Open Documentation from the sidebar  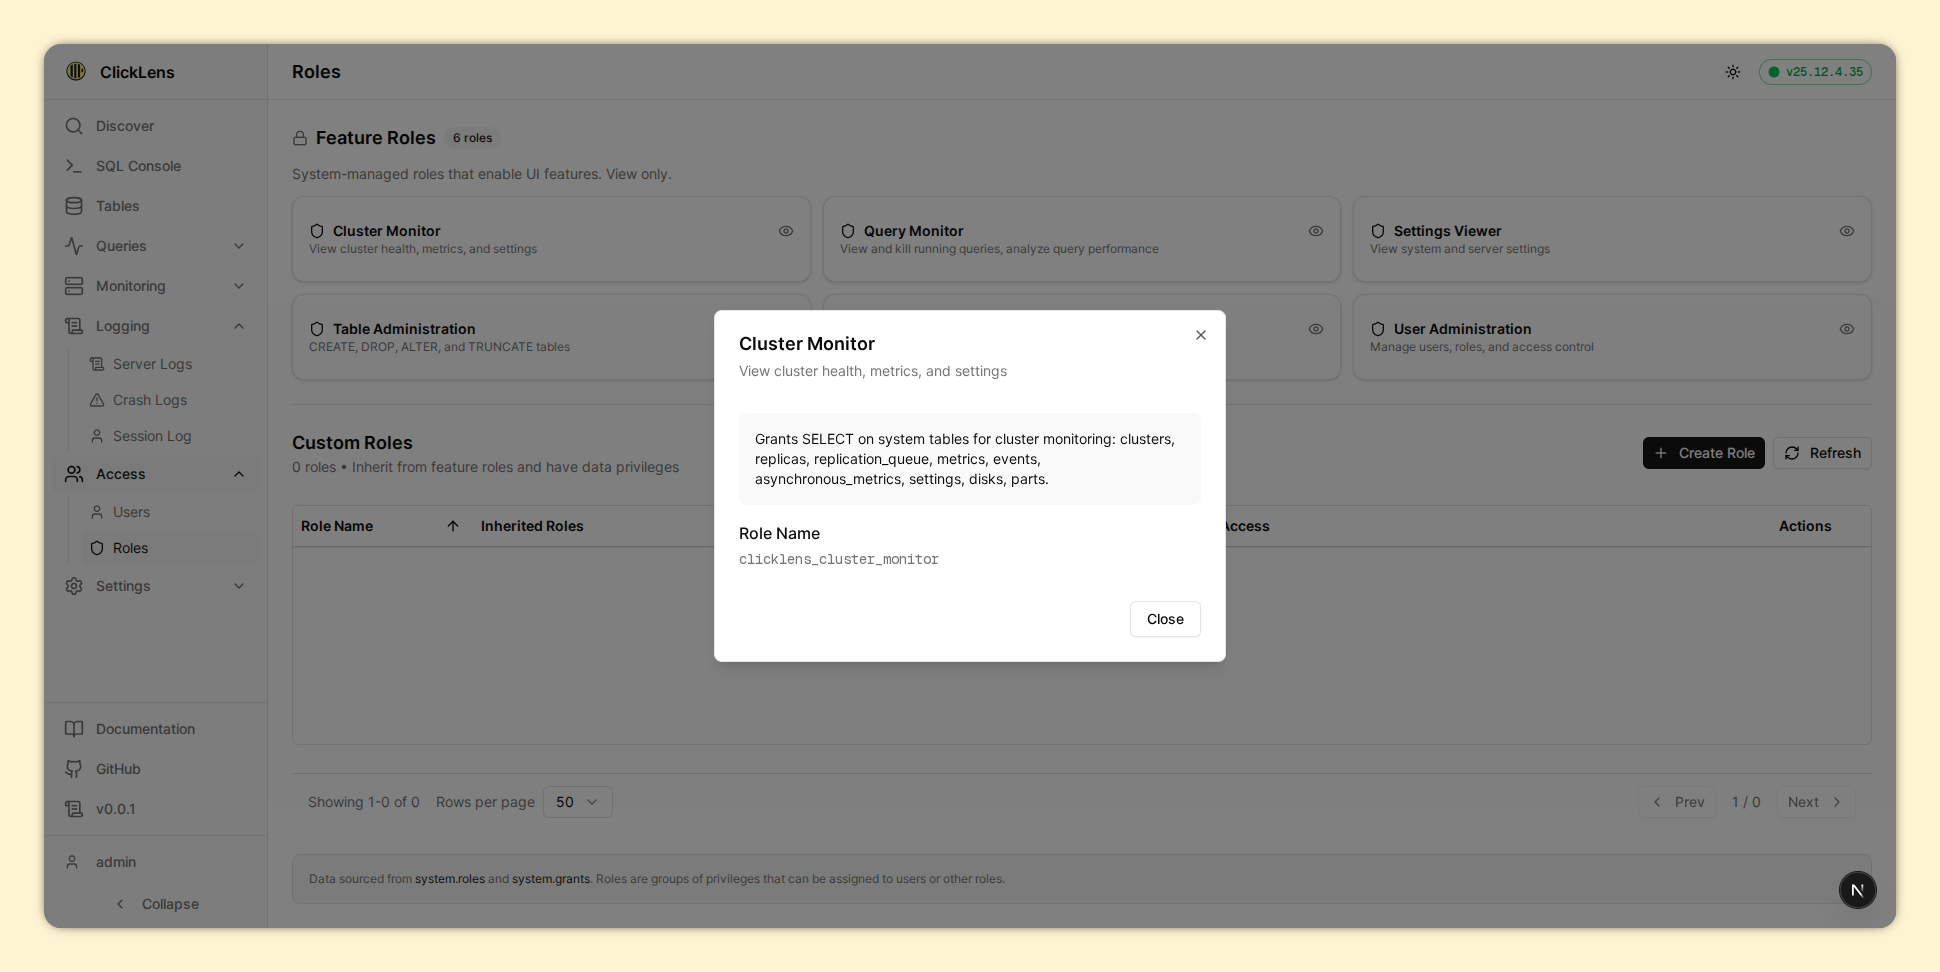click(145, 729)
